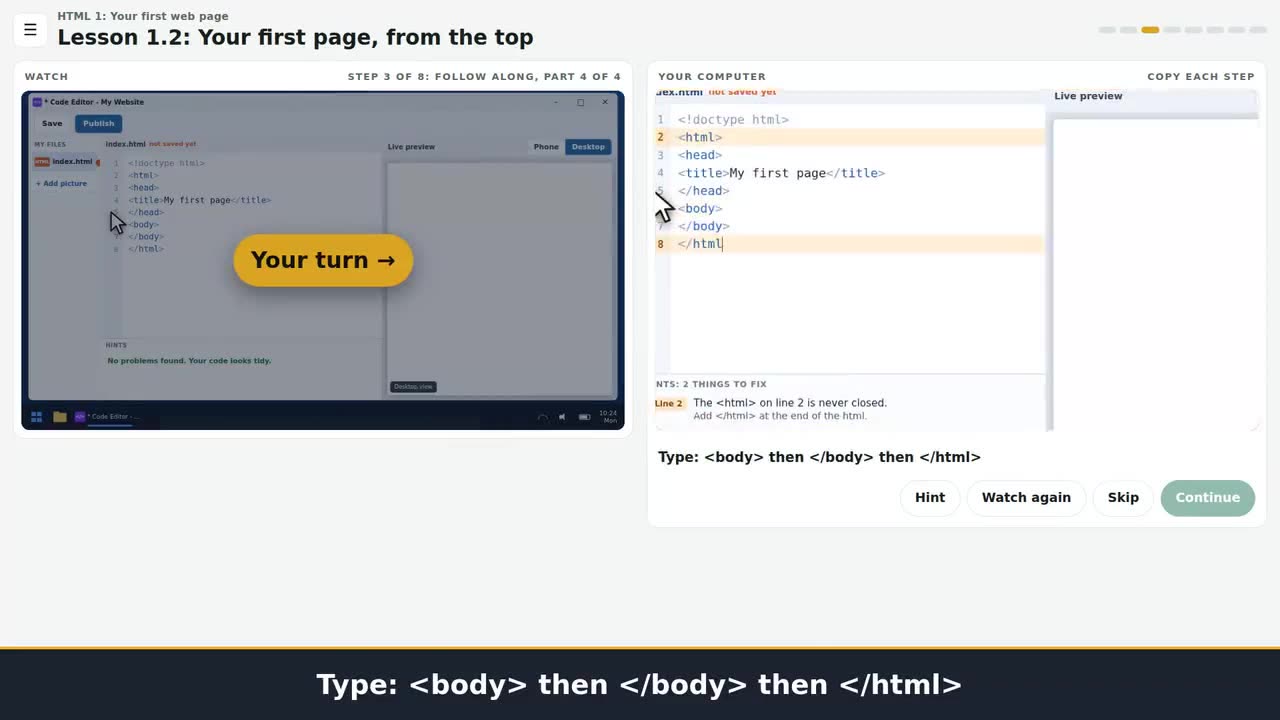1280x720 pixels.
Task: Click the My first page title line in Your Computer editor
Action: (x=781, y=173)
